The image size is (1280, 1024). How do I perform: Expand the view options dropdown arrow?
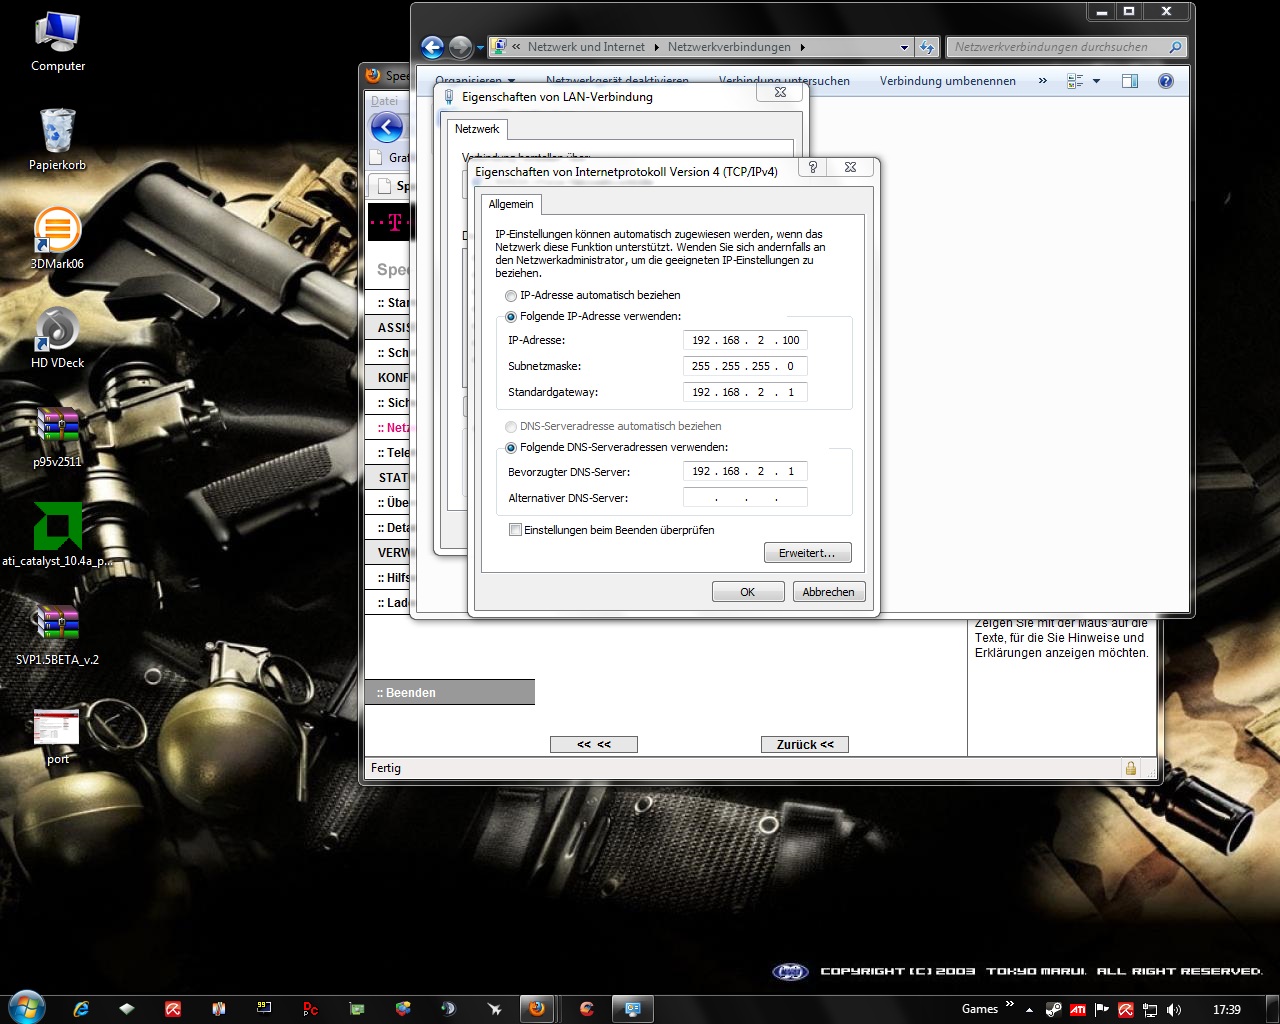pyautogui.click(x=1096, y=81)
